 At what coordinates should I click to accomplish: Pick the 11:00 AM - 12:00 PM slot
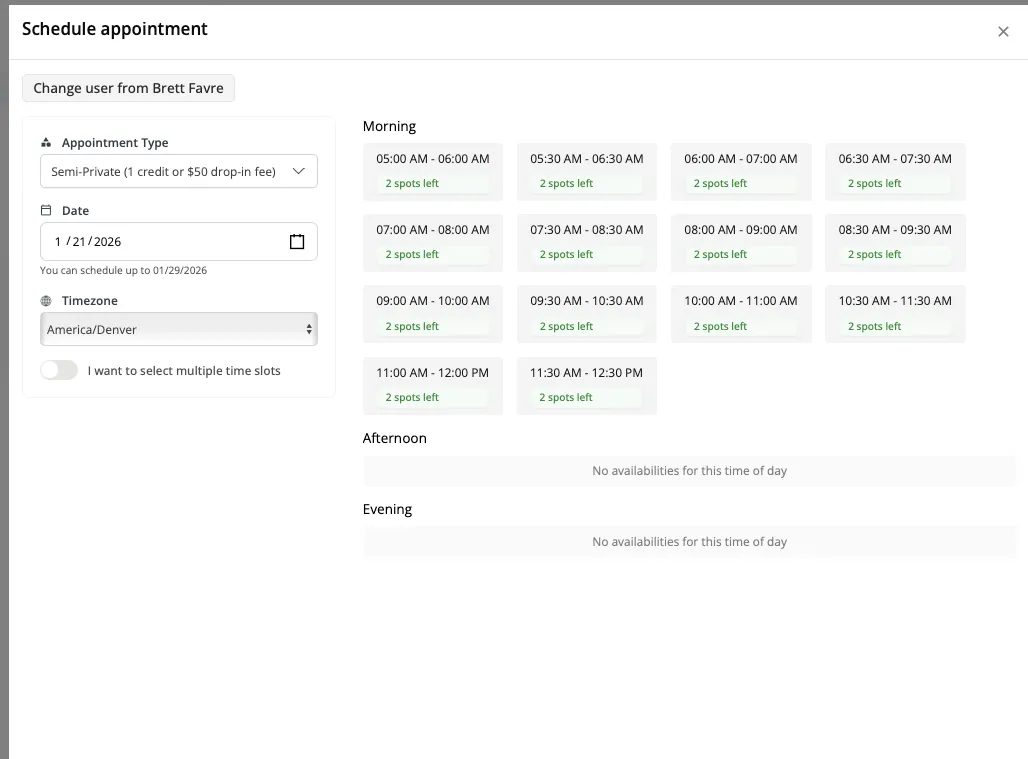[433, 385]
